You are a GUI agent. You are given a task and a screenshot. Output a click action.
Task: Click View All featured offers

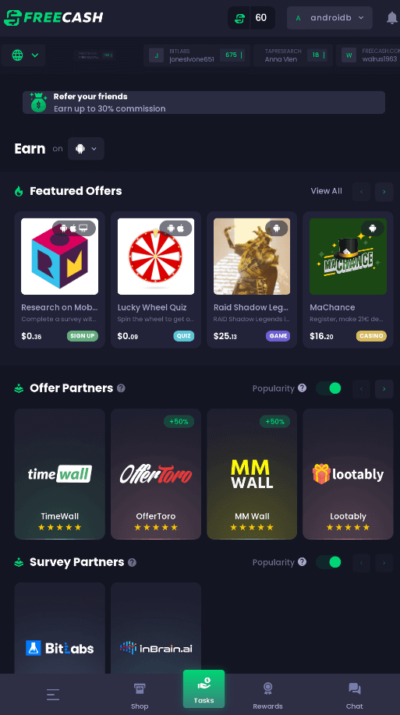pos(326,191)
